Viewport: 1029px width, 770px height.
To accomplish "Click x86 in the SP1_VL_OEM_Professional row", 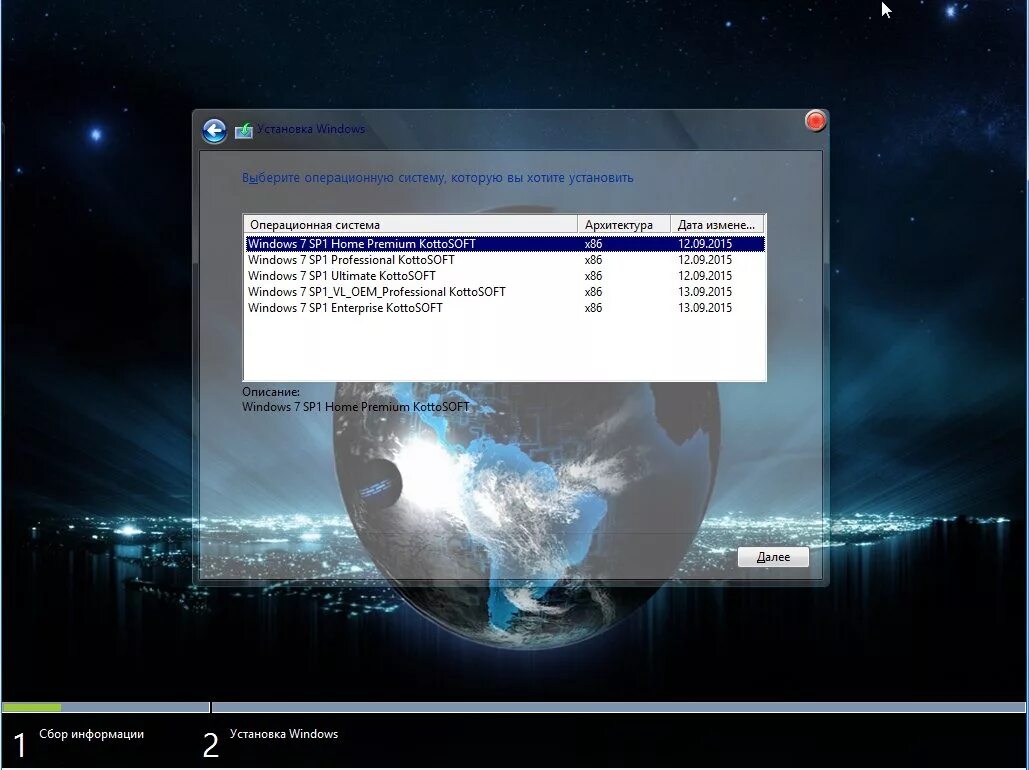I will tap(593, 291).
